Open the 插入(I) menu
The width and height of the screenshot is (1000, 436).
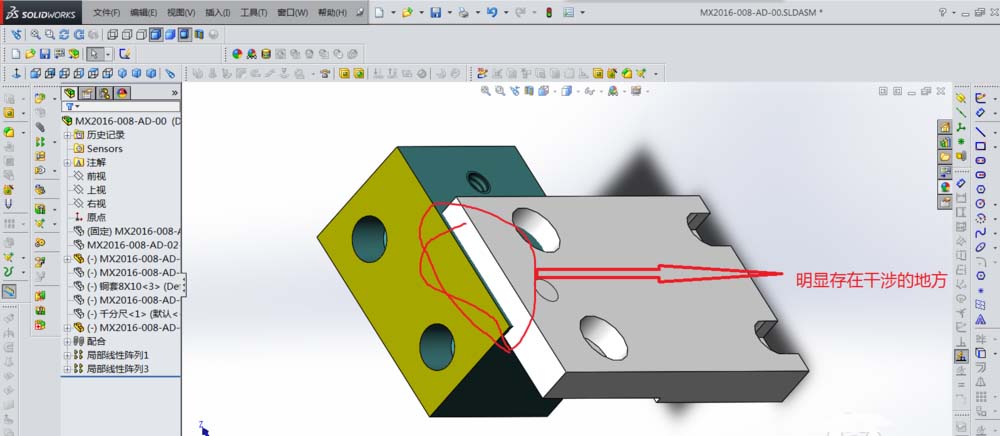click(218, 12)
